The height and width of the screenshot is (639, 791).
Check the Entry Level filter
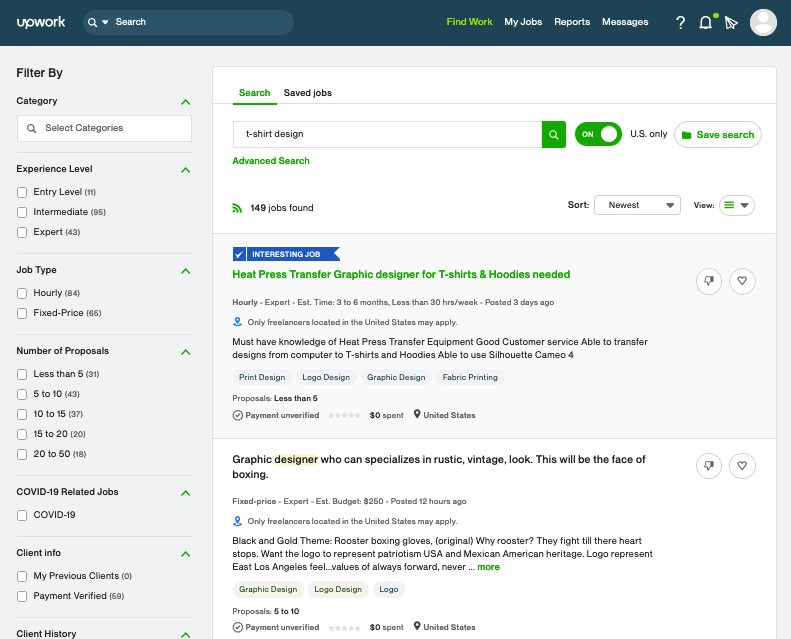[x=23, y=192]
